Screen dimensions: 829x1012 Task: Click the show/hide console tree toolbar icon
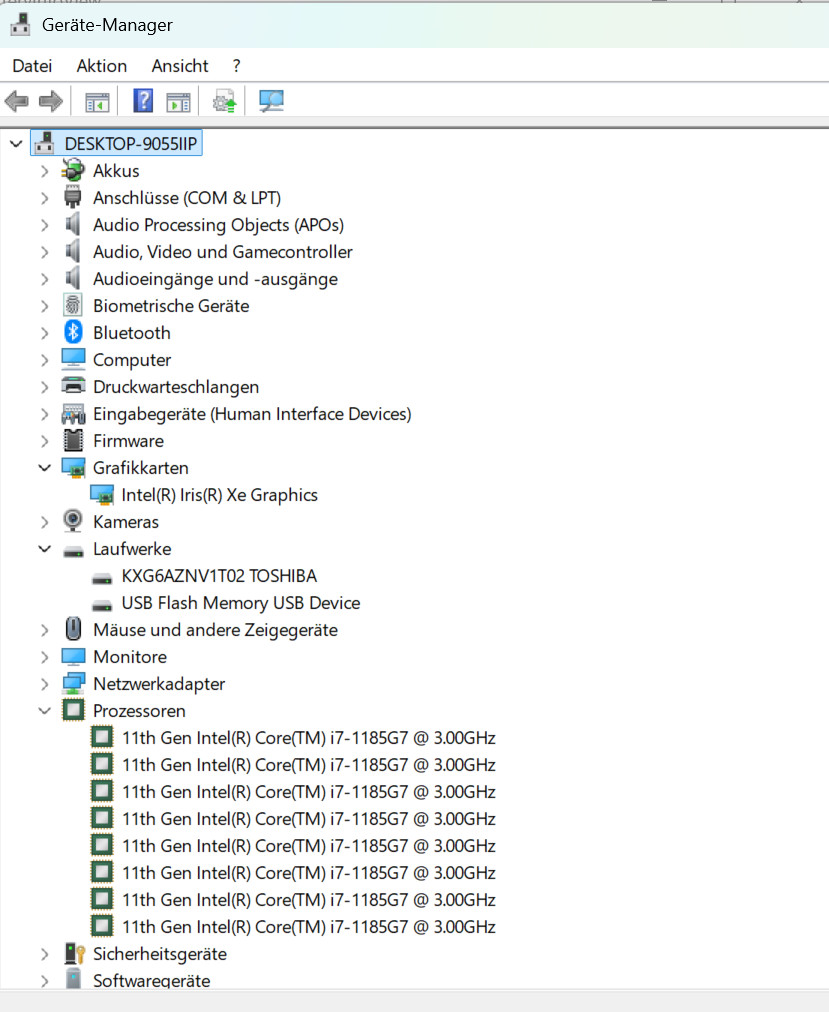pos(97,102)
